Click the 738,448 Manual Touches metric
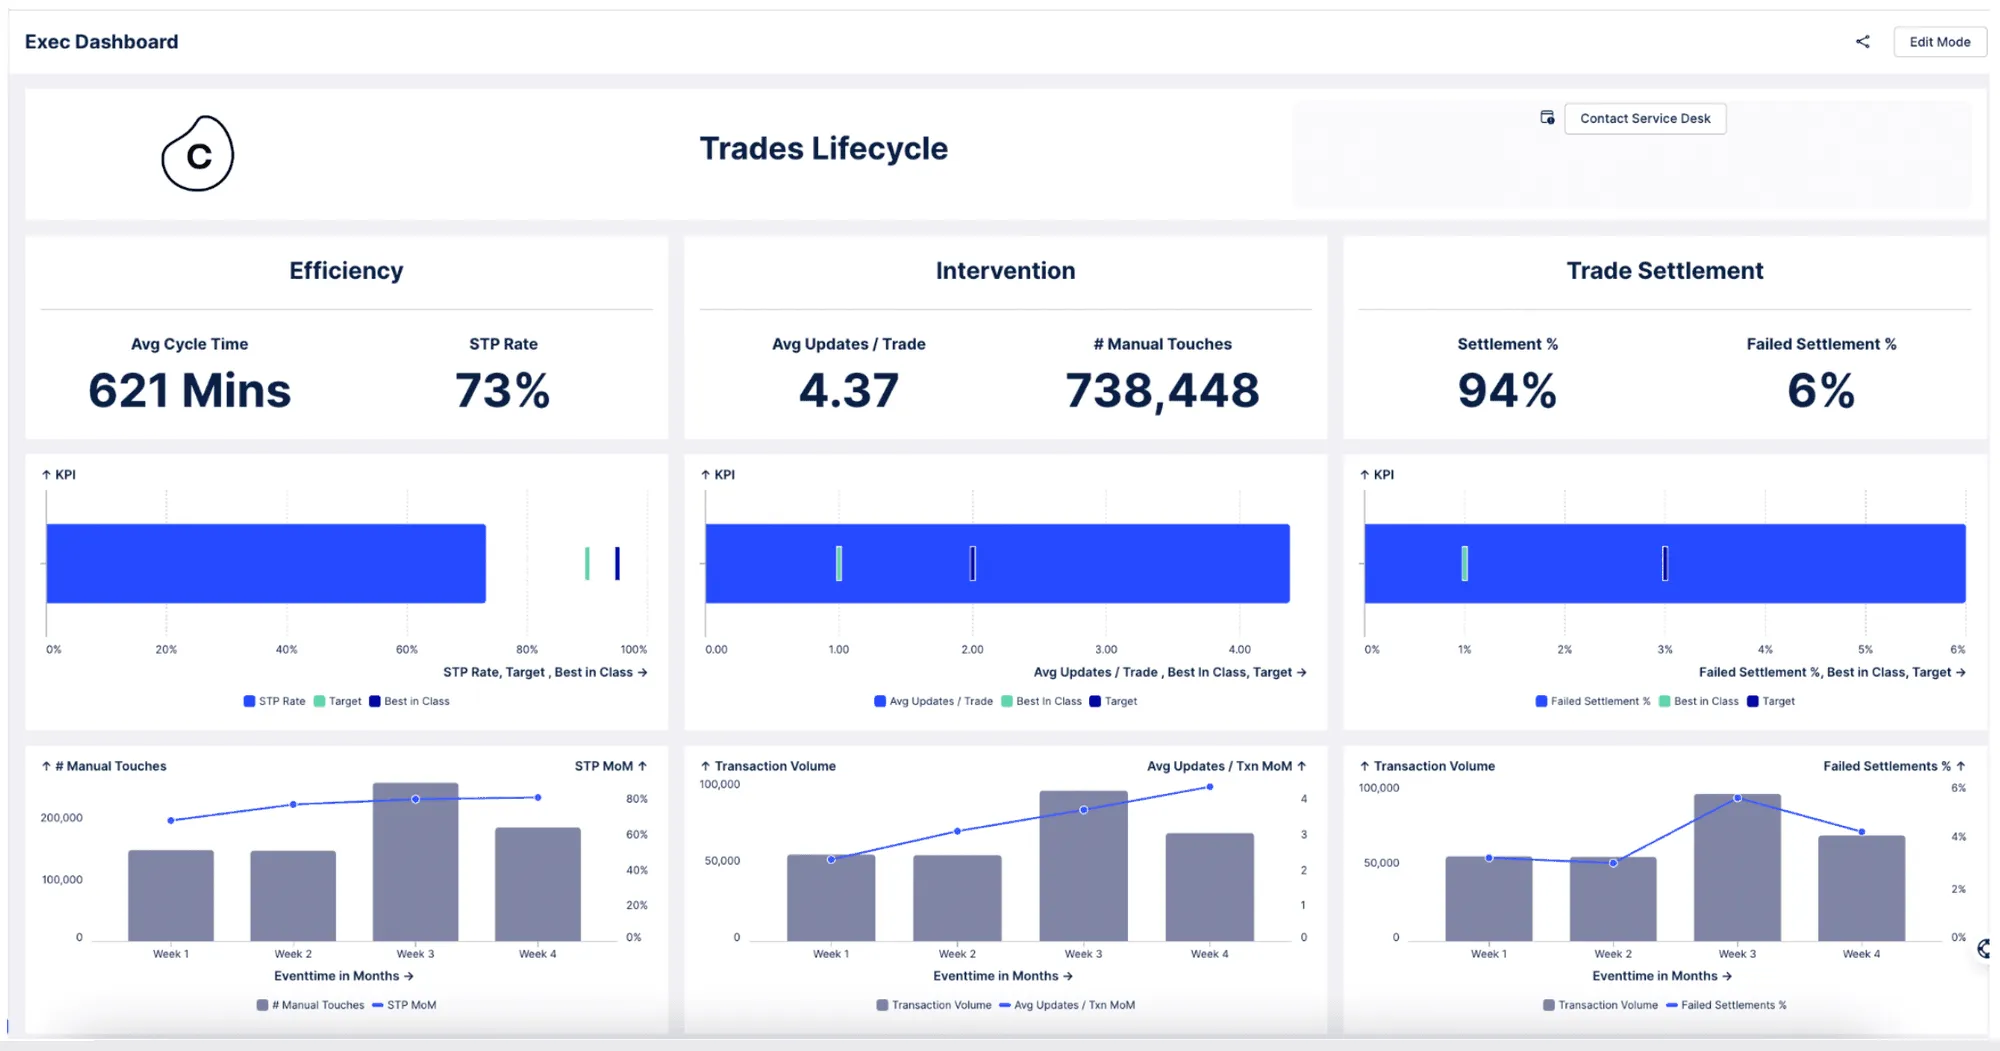This screenshot has height=1051, width=2000. 1162,390
